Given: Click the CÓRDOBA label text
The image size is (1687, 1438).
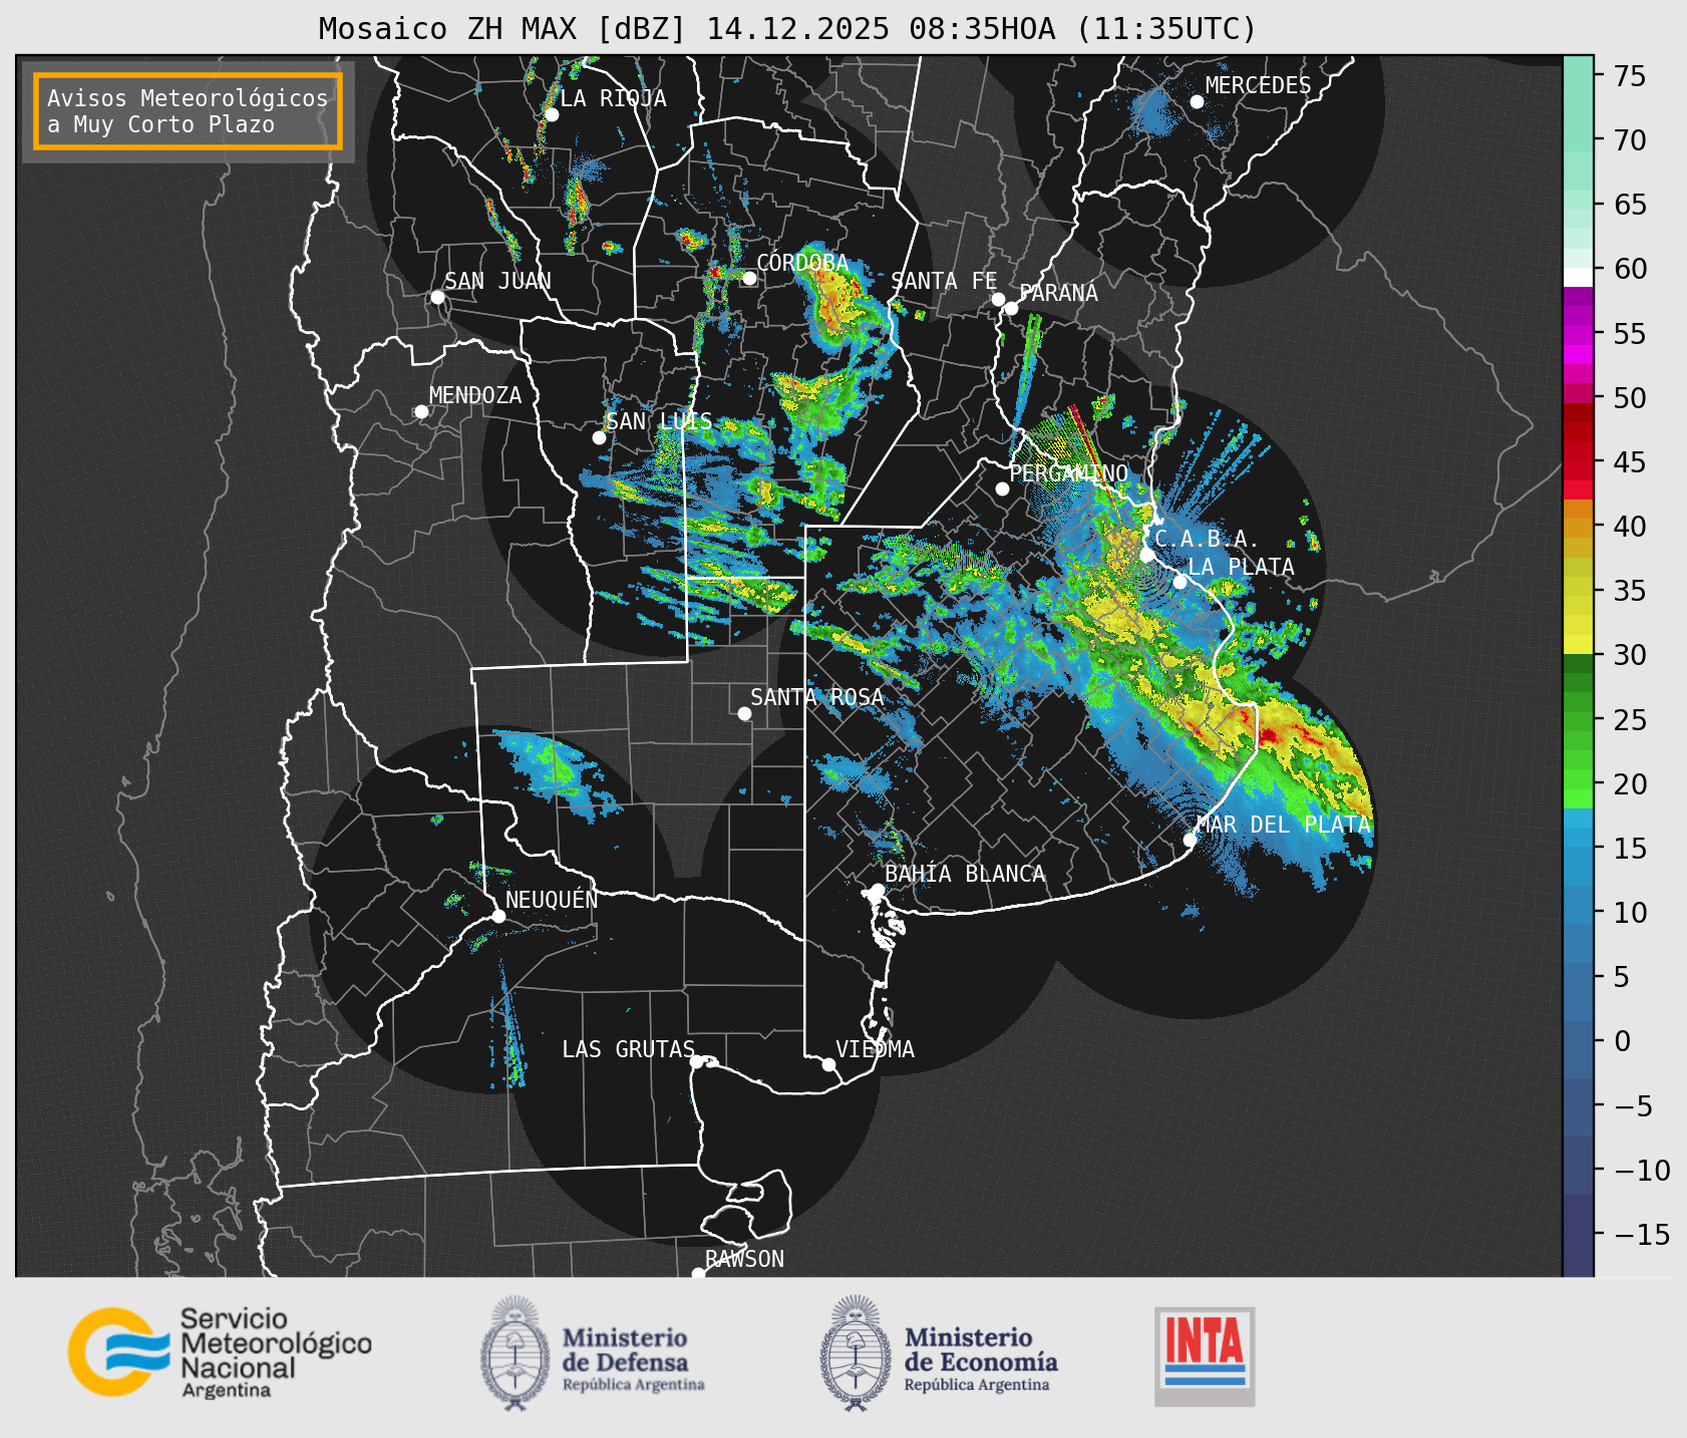Looking at the screenshot, I should pyautogui.click(x=803, y=262).
